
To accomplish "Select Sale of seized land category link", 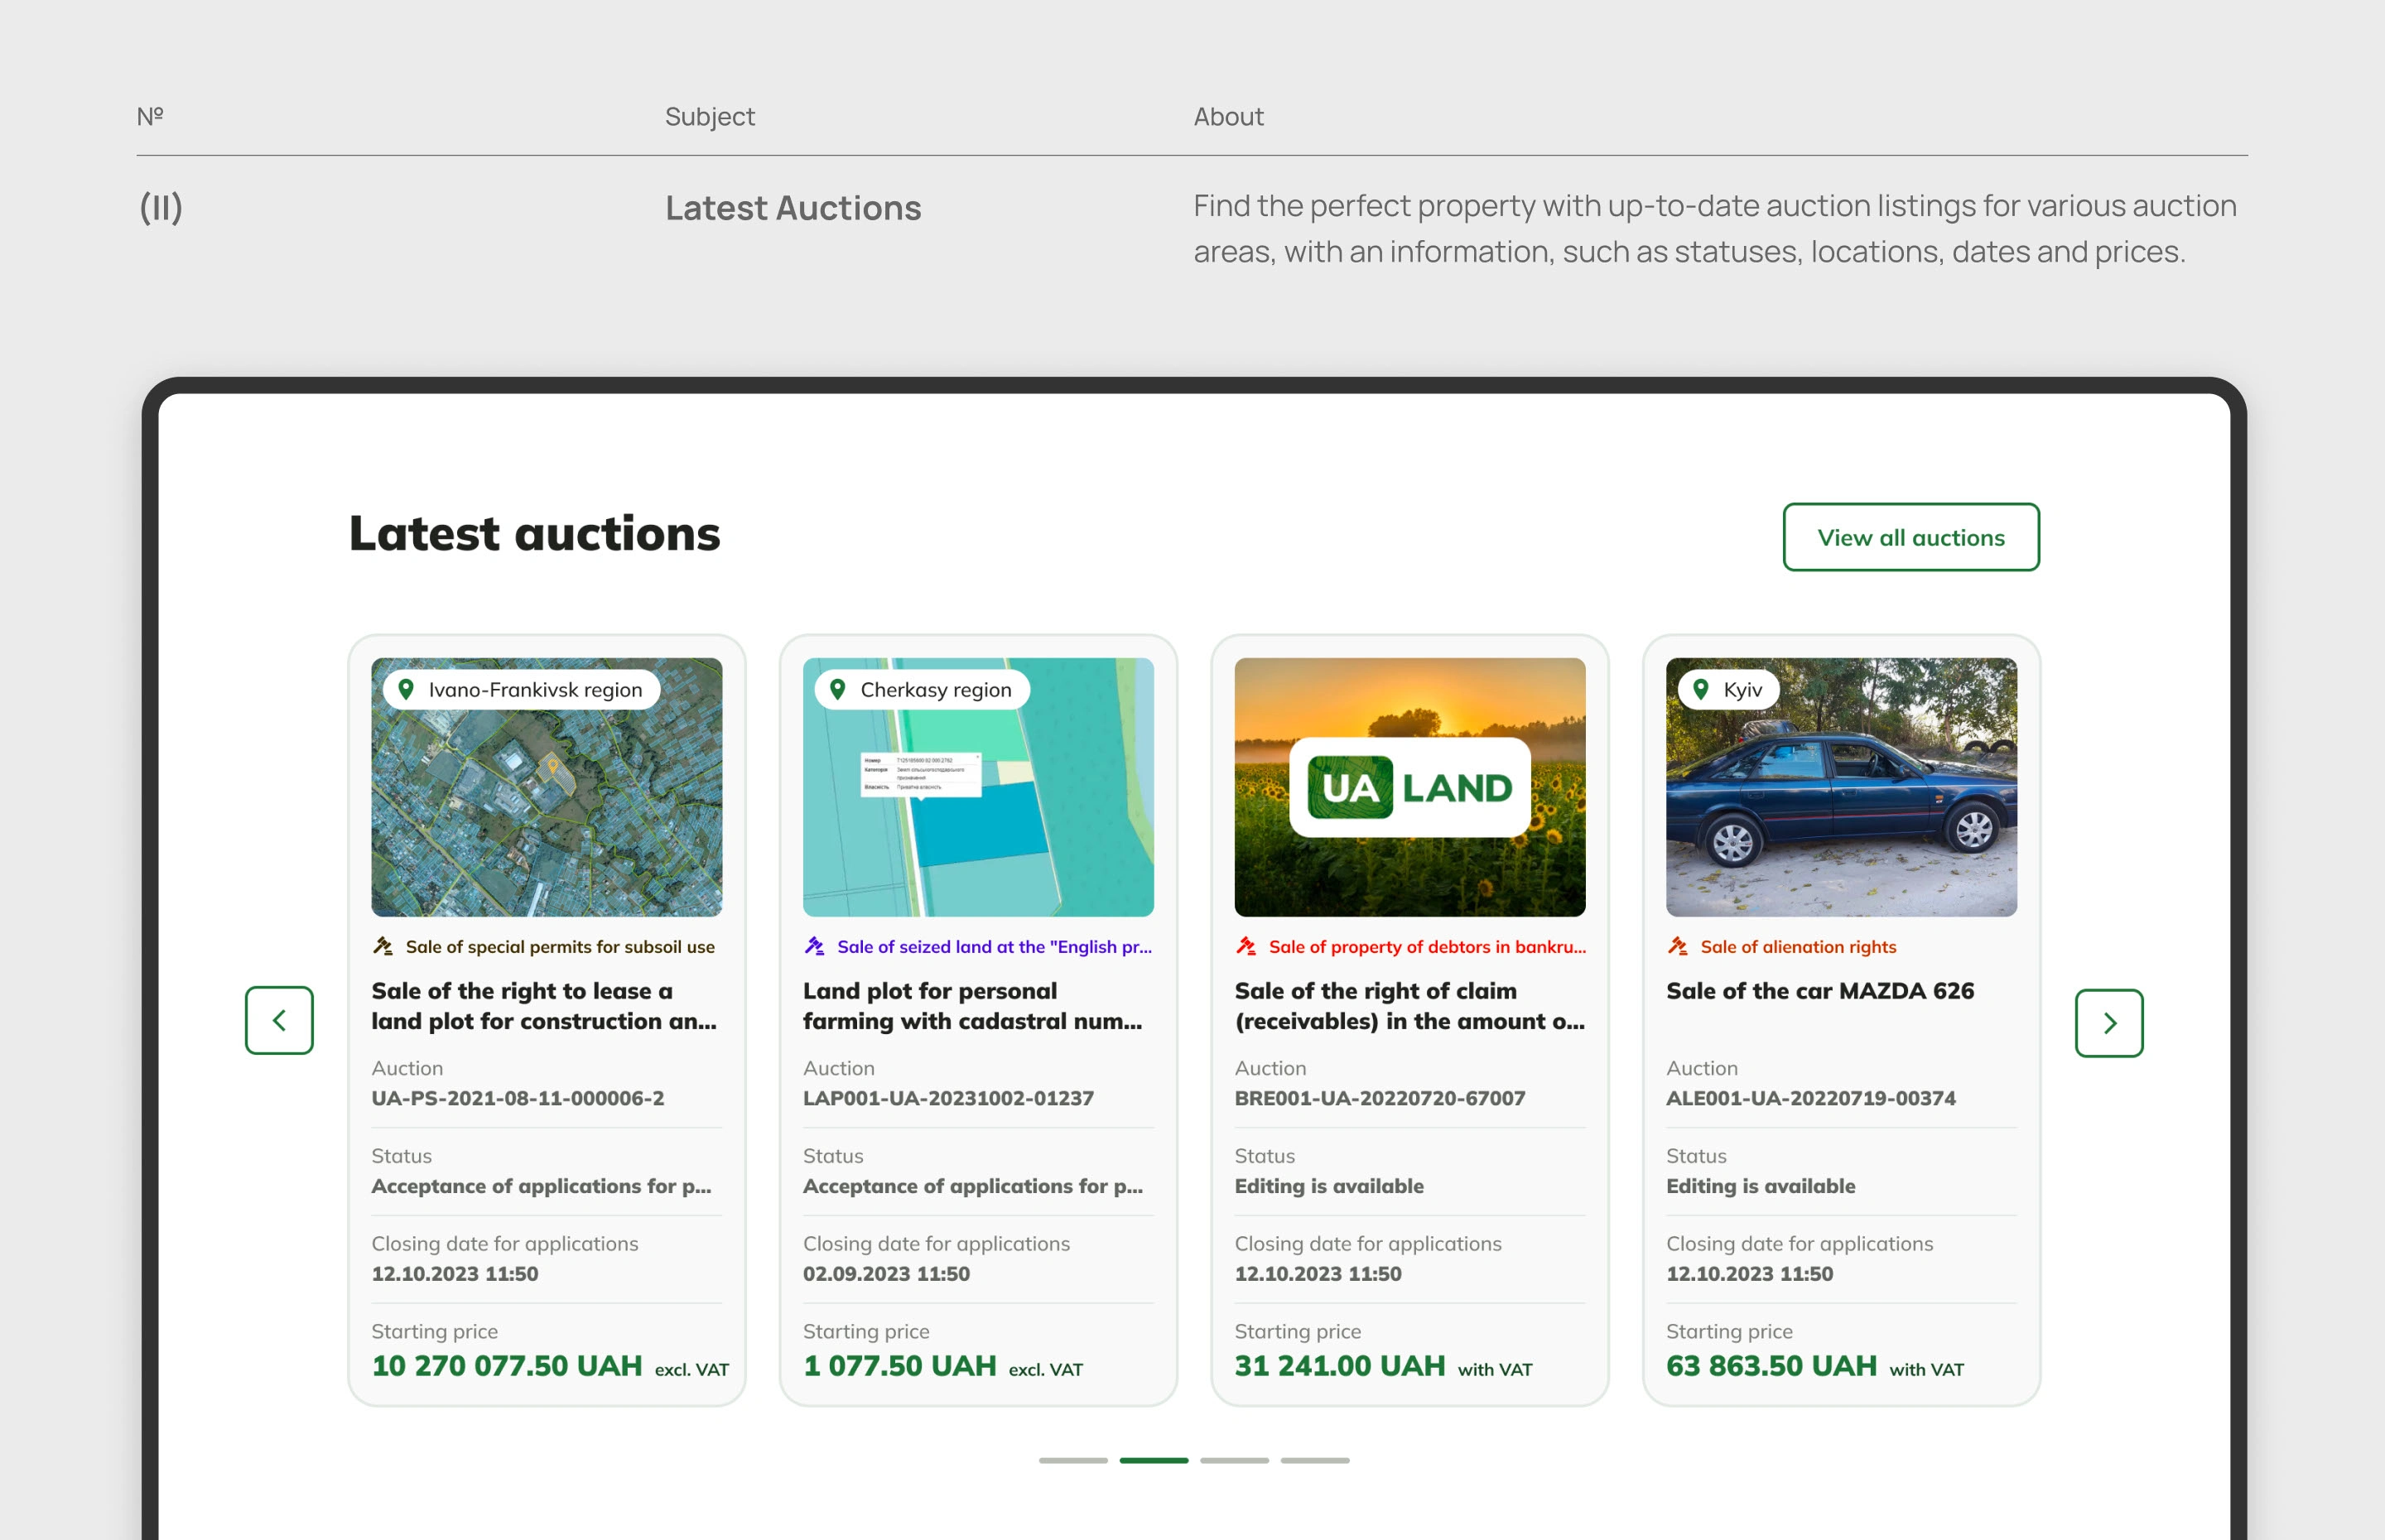I will click(994, 947).
